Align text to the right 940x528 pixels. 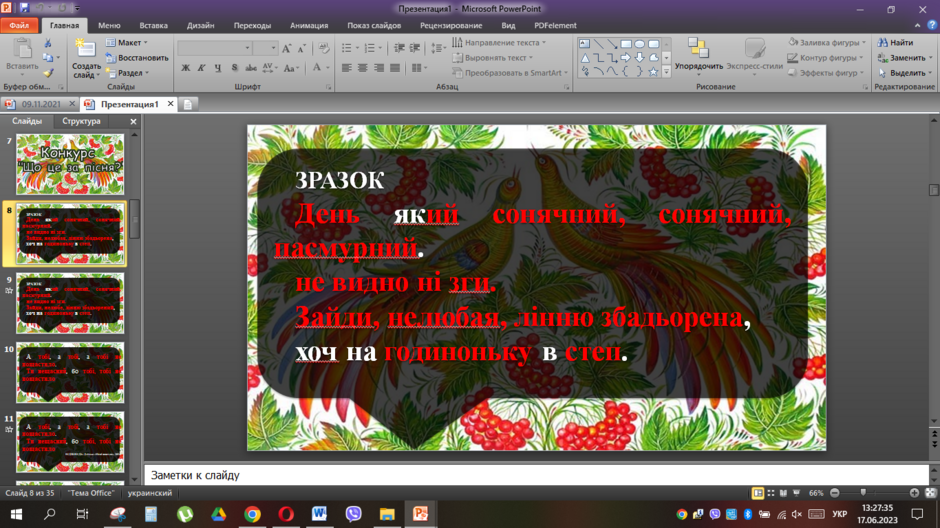coord(379,68)
